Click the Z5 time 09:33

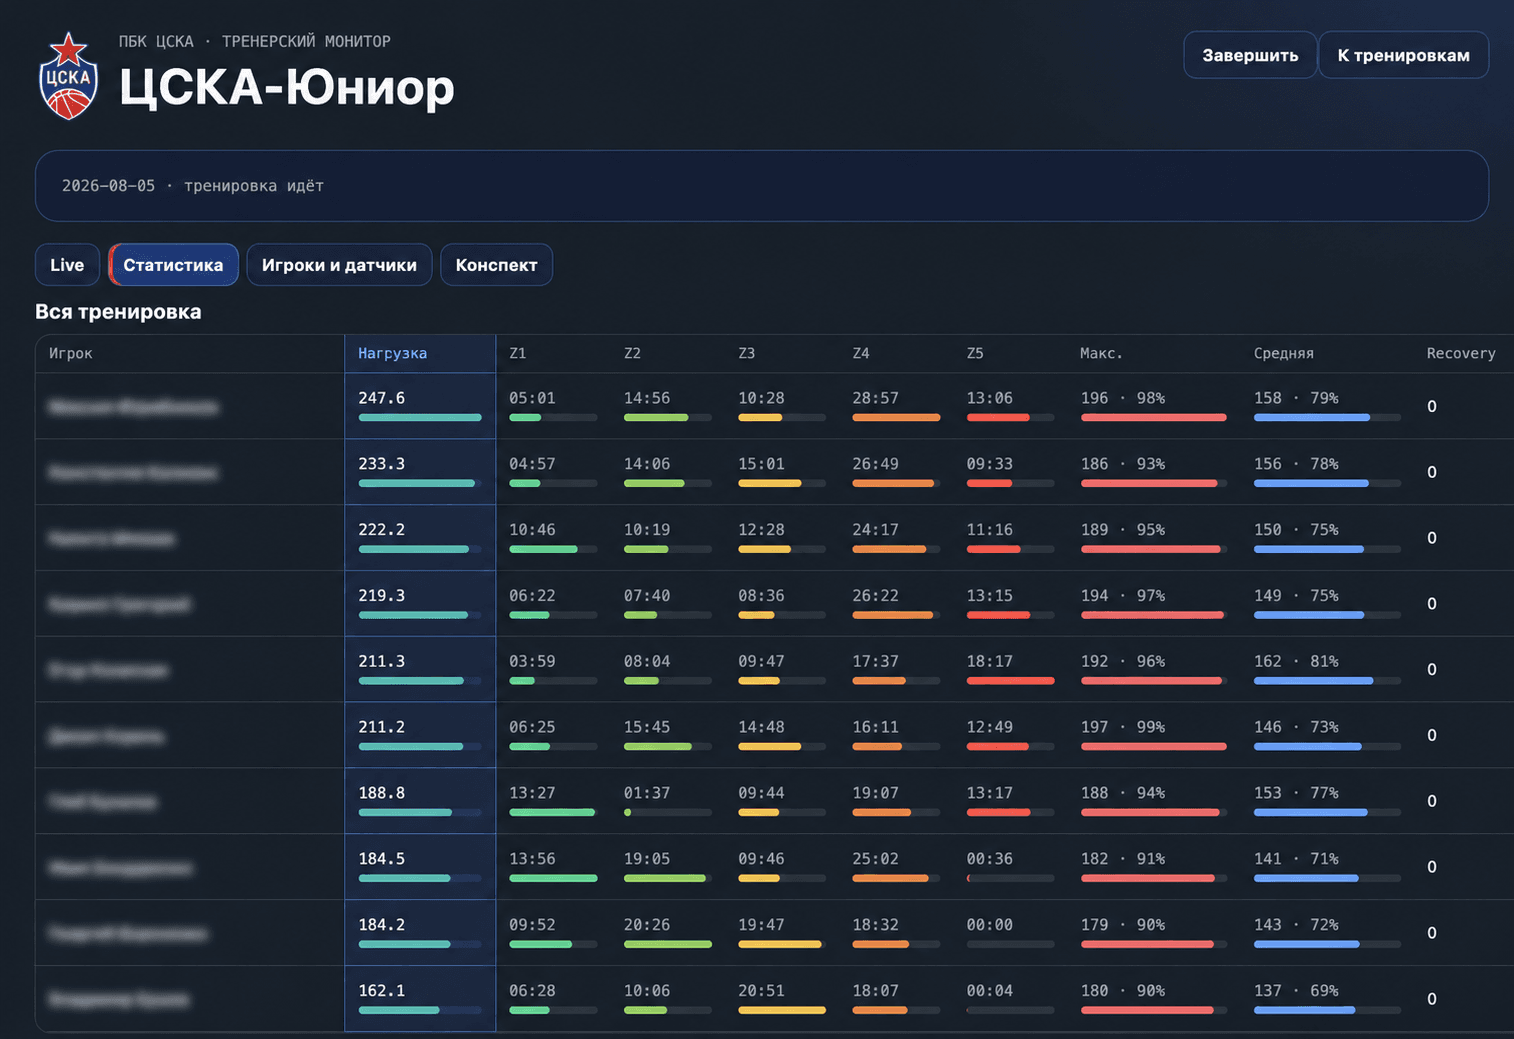tap(990, 464)
